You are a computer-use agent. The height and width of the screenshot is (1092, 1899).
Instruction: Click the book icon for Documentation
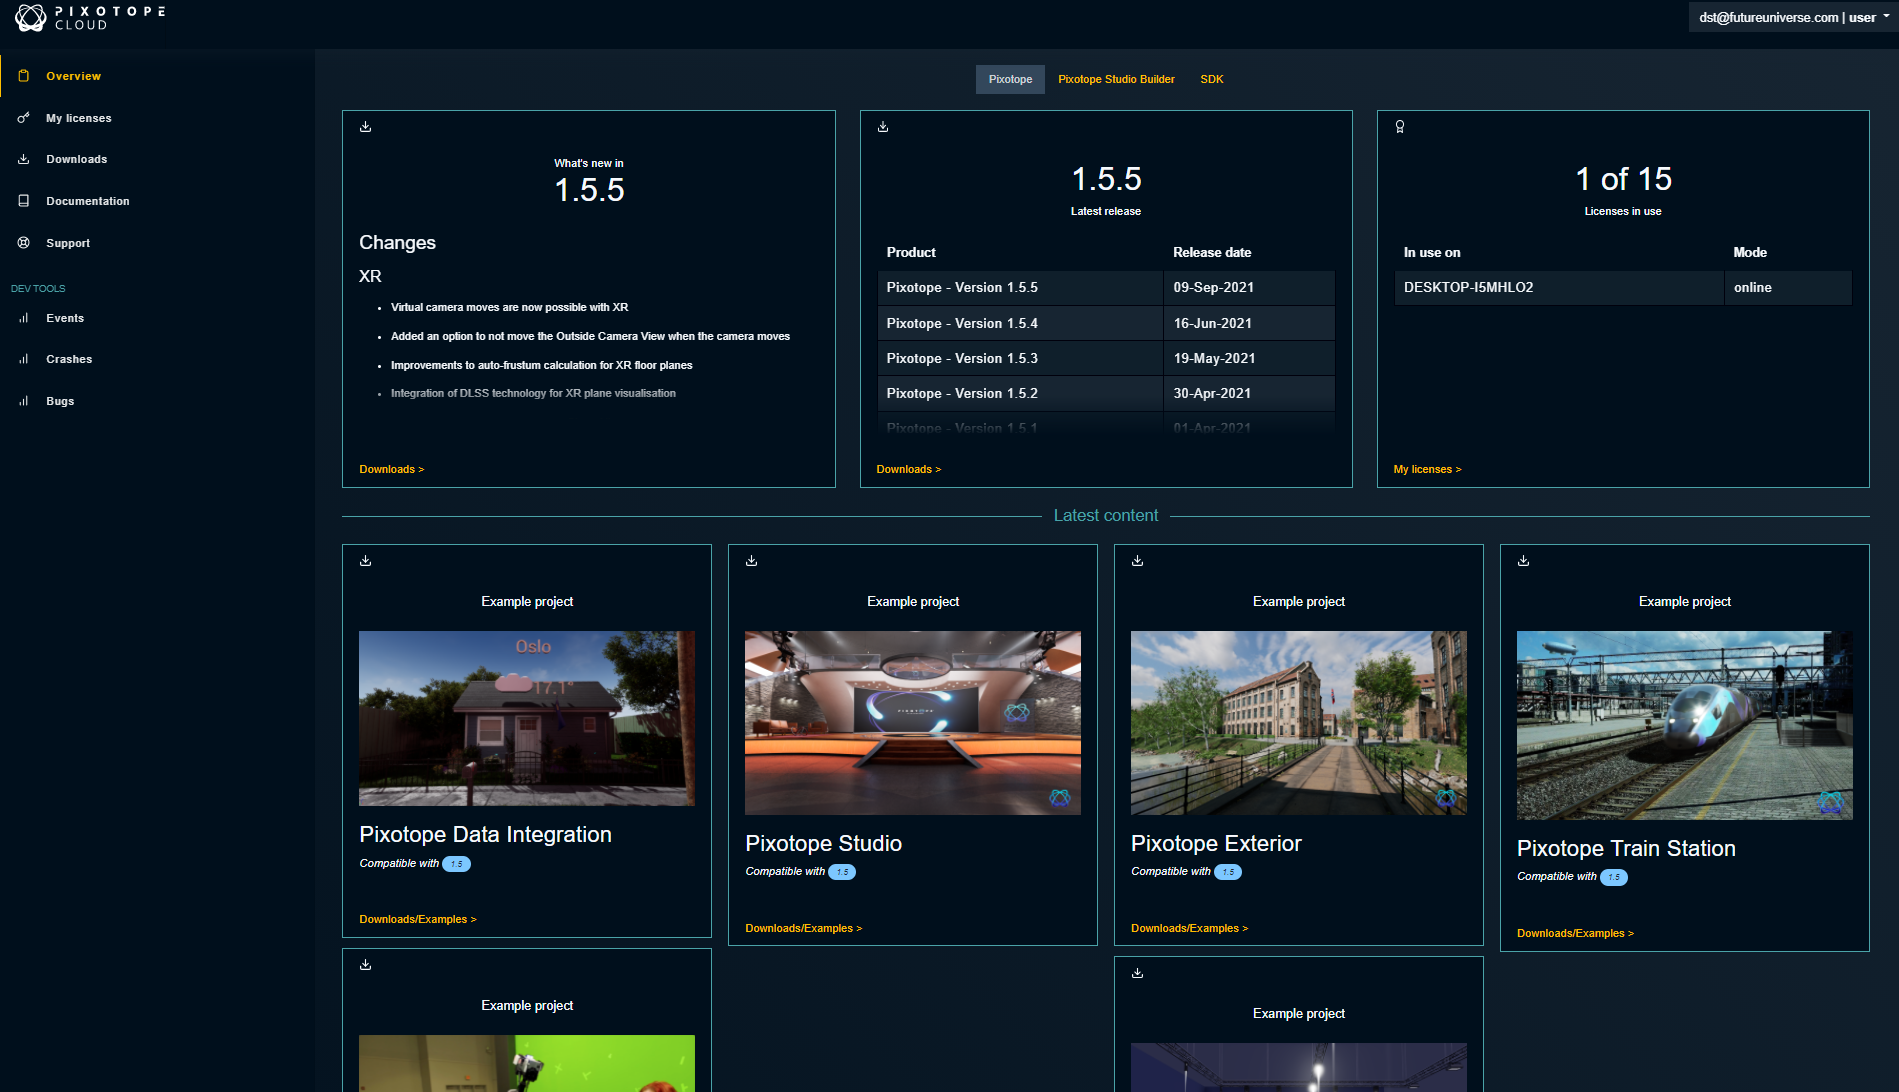click(24, 201)
